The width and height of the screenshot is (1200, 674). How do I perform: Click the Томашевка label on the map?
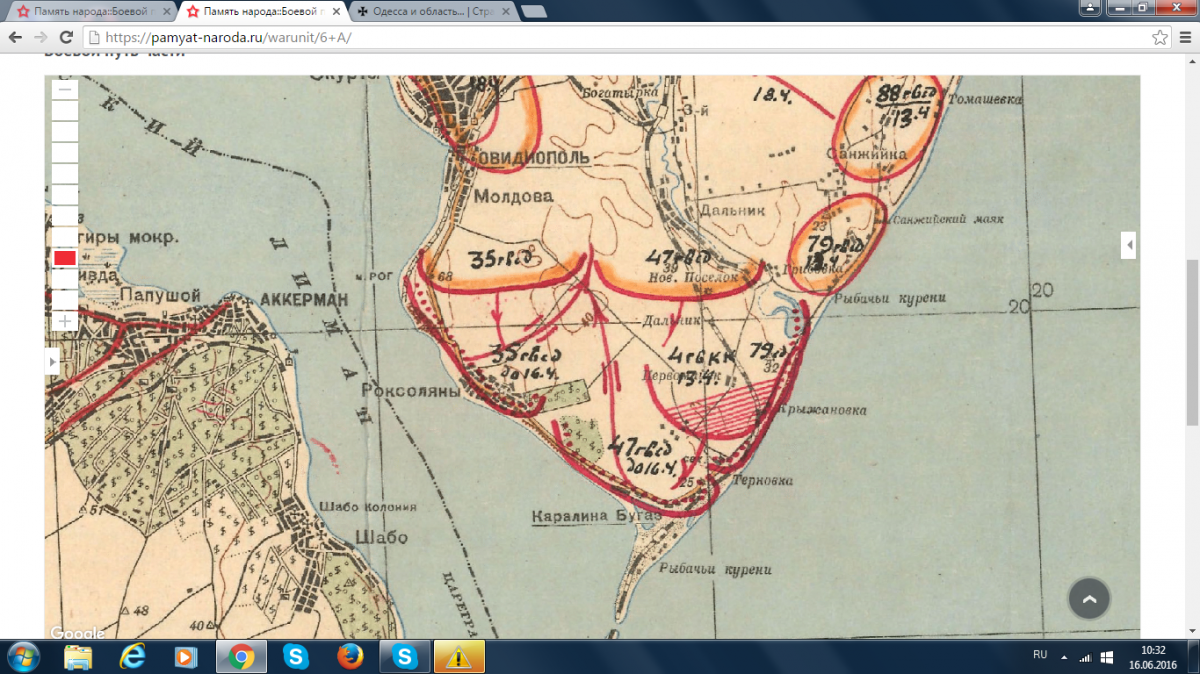tap(984, 100)
